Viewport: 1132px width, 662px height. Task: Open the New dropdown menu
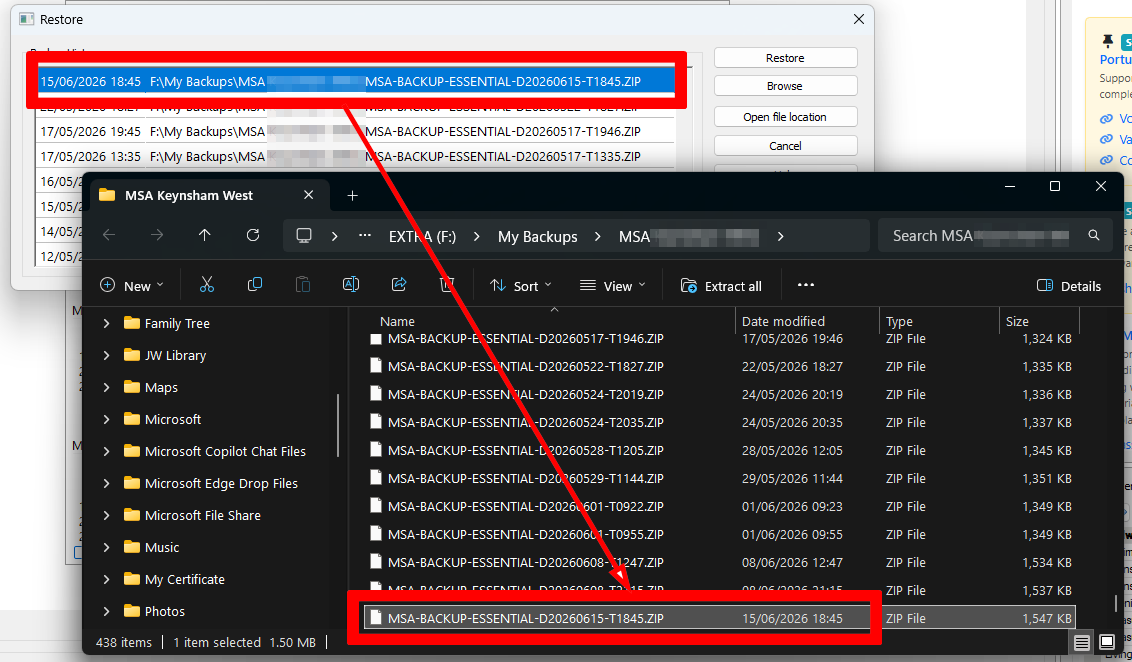point(131,286)
